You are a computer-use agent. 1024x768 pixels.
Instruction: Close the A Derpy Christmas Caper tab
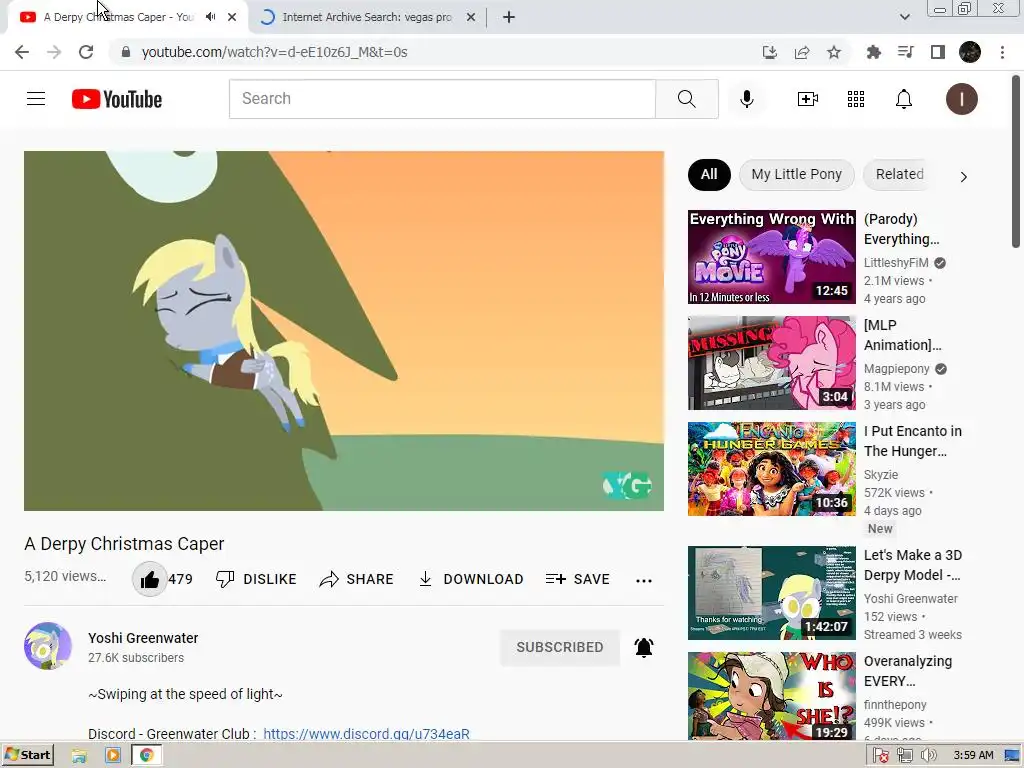pyautogui.click(x=232, y=18)
